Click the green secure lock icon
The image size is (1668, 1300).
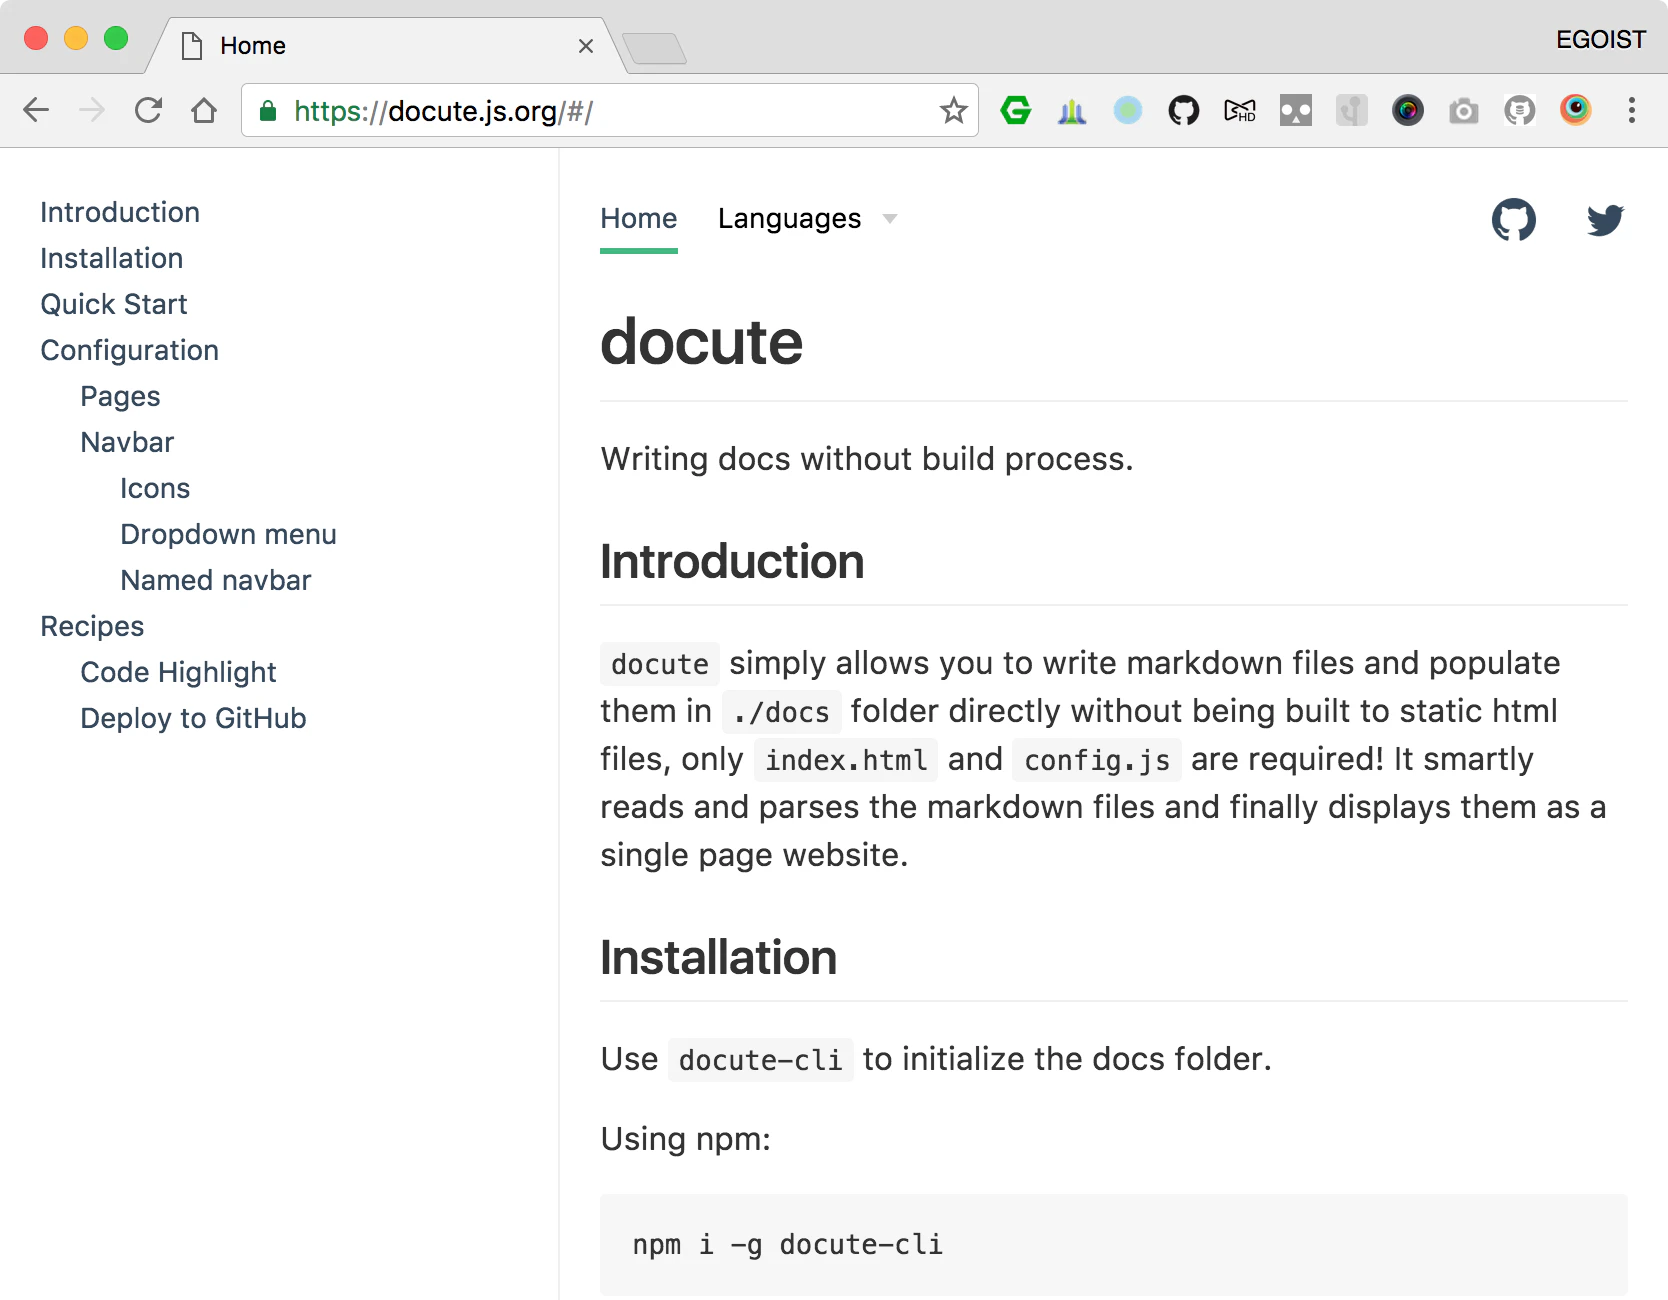267,110
